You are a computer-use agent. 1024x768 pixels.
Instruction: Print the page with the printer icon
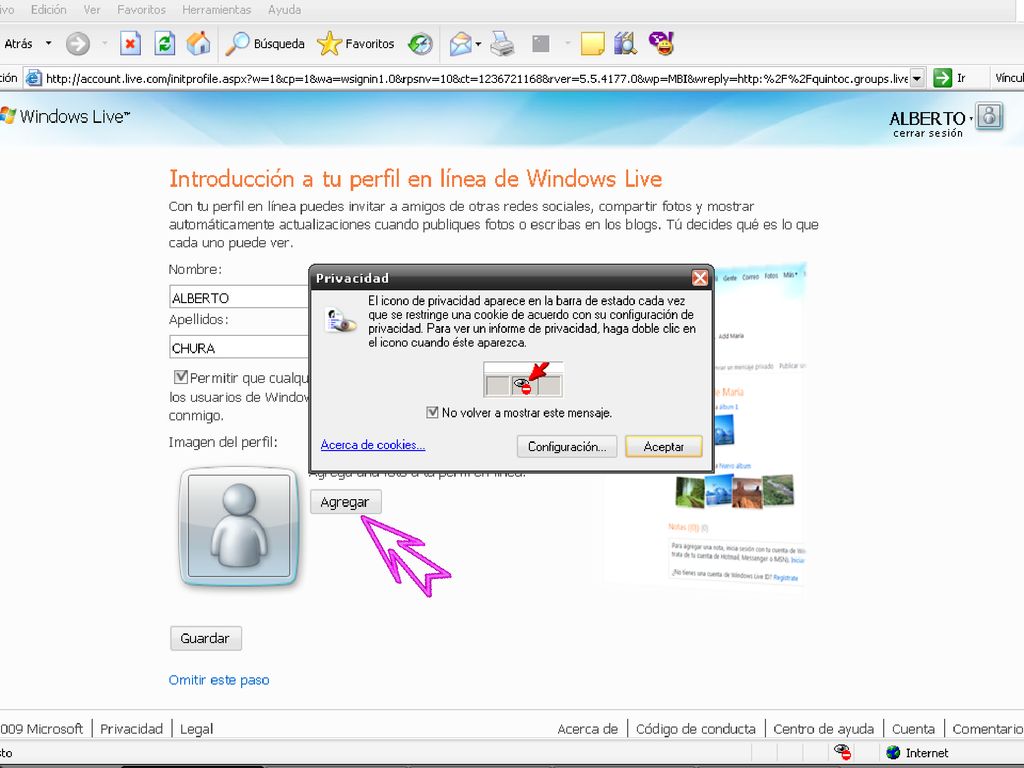pos(502,44)
